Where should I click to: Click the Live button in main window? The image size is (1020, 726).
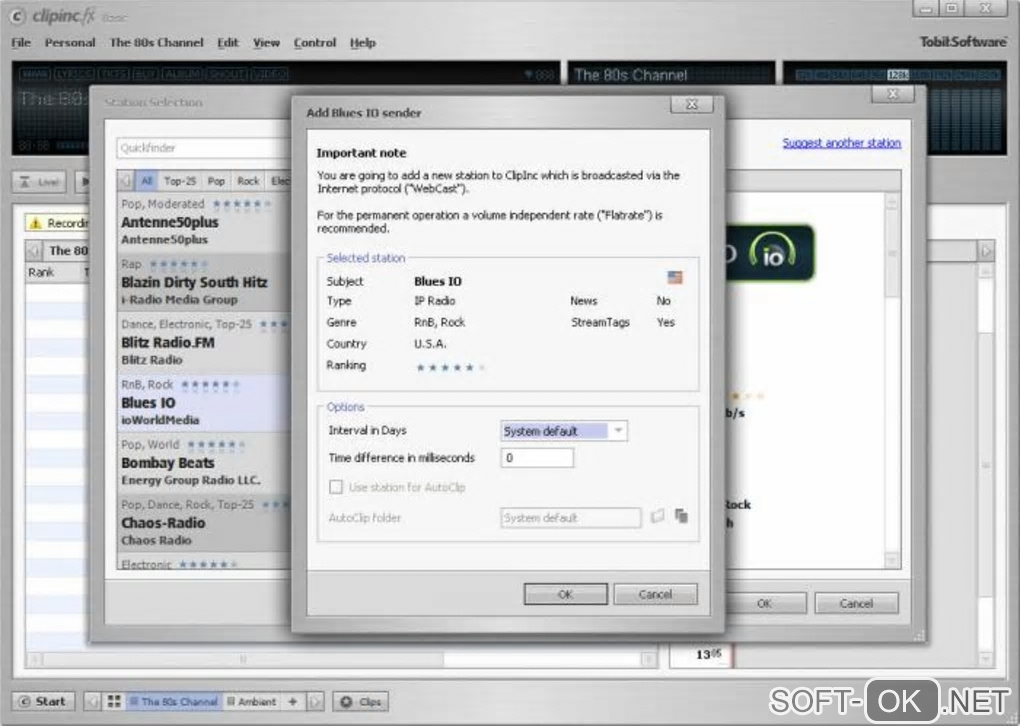(x=39, y=182)
